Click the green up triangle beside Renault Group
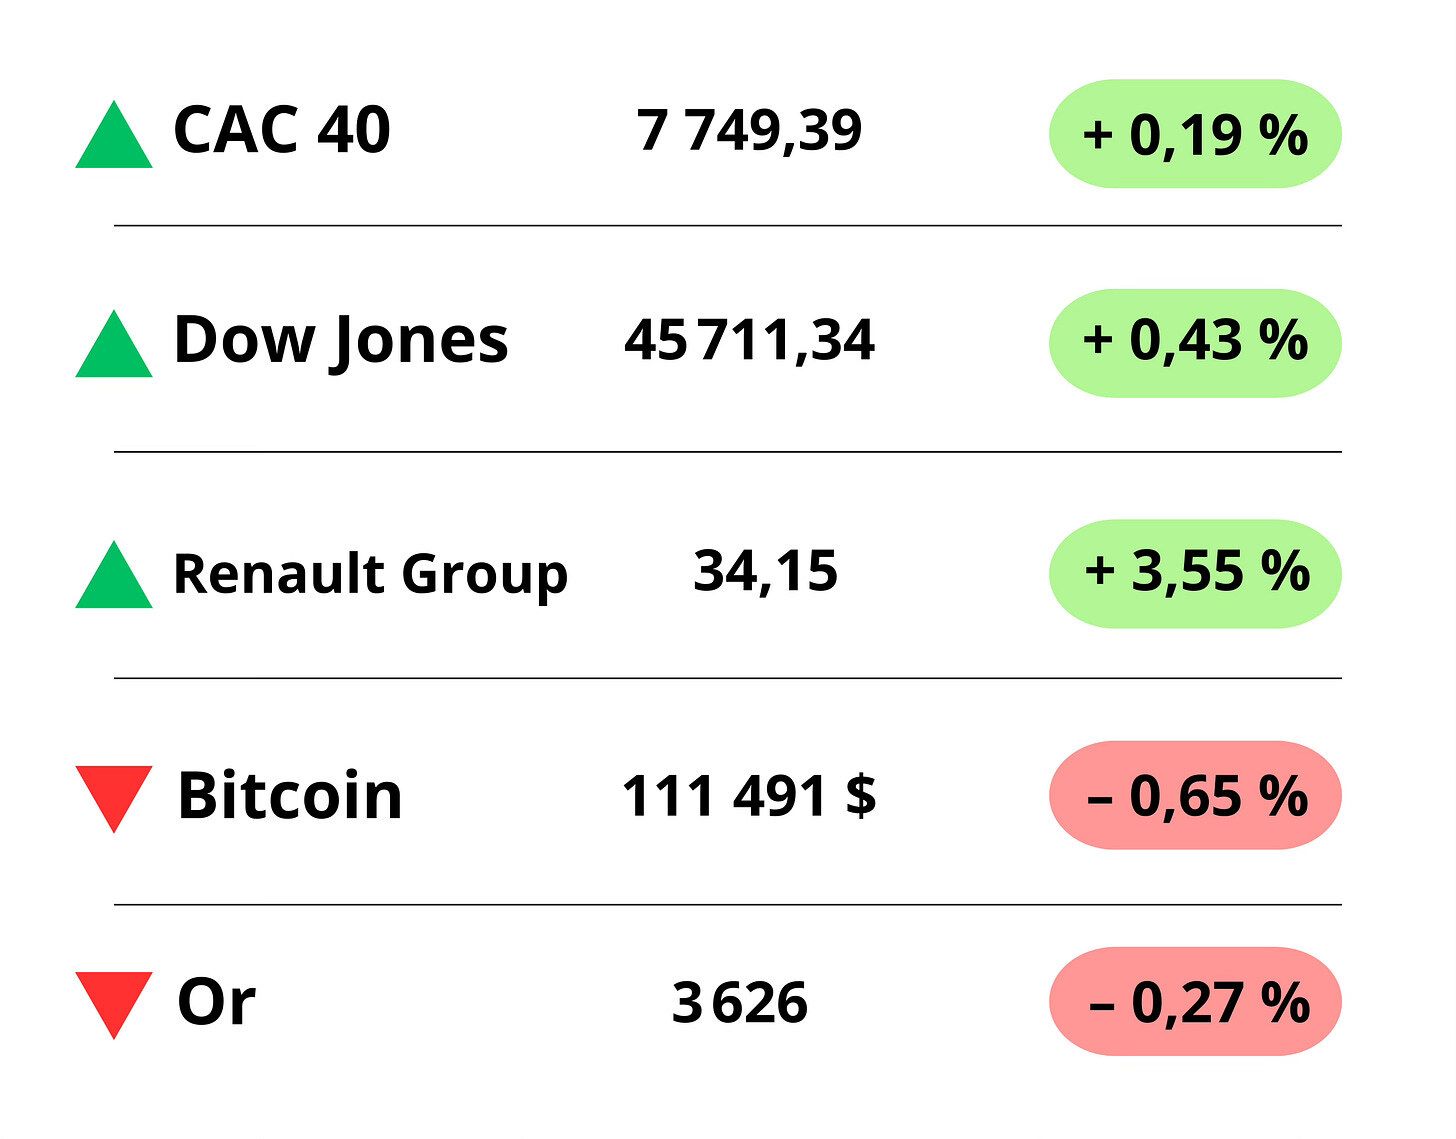 [x=114, y=580]
